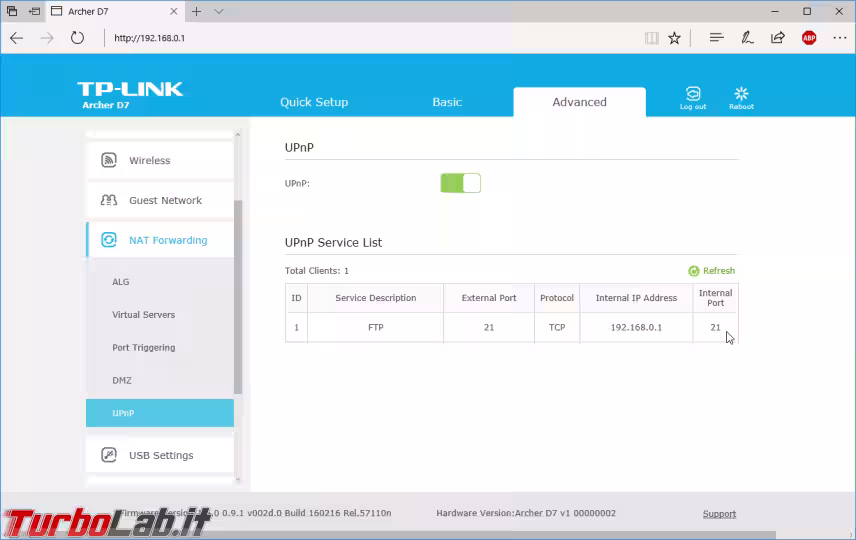Click the Adblock Plus extension icon
The image size is (856, 540).
pyautogui.click(x=809, y=38)
